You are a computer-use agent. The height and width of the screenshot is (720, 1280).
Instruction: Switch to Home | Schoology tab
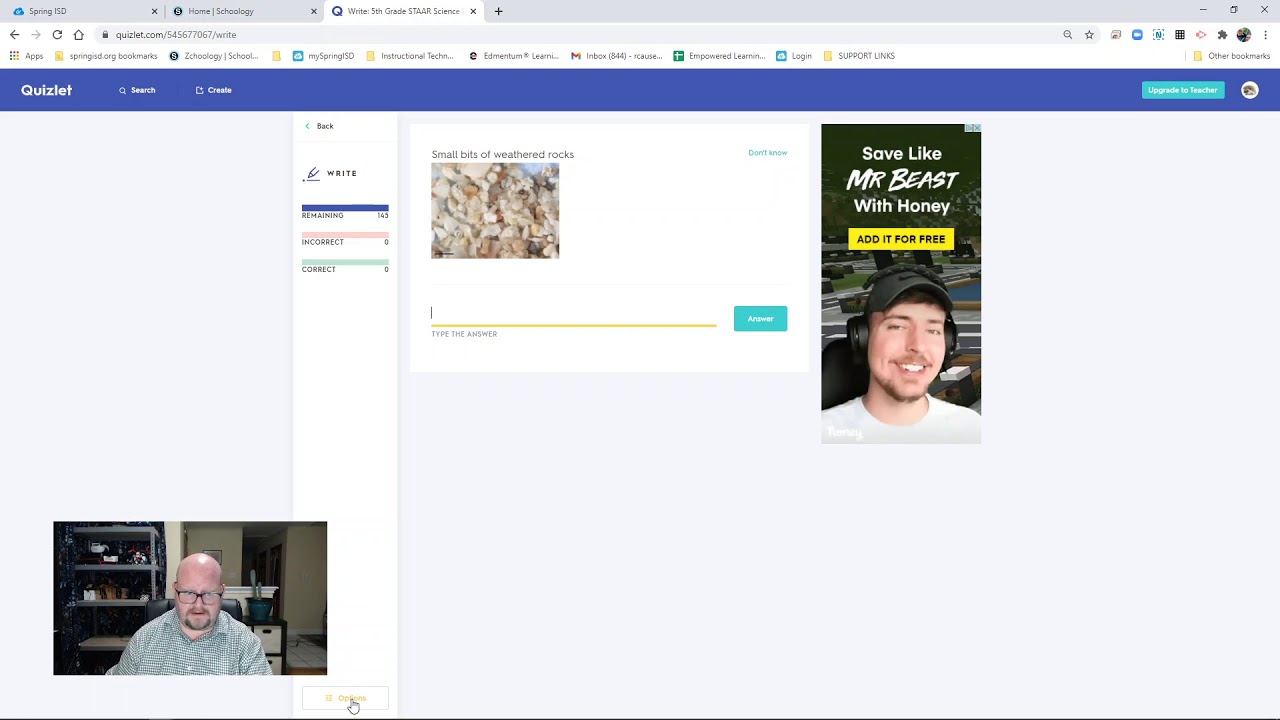click(x=240, y=11)
